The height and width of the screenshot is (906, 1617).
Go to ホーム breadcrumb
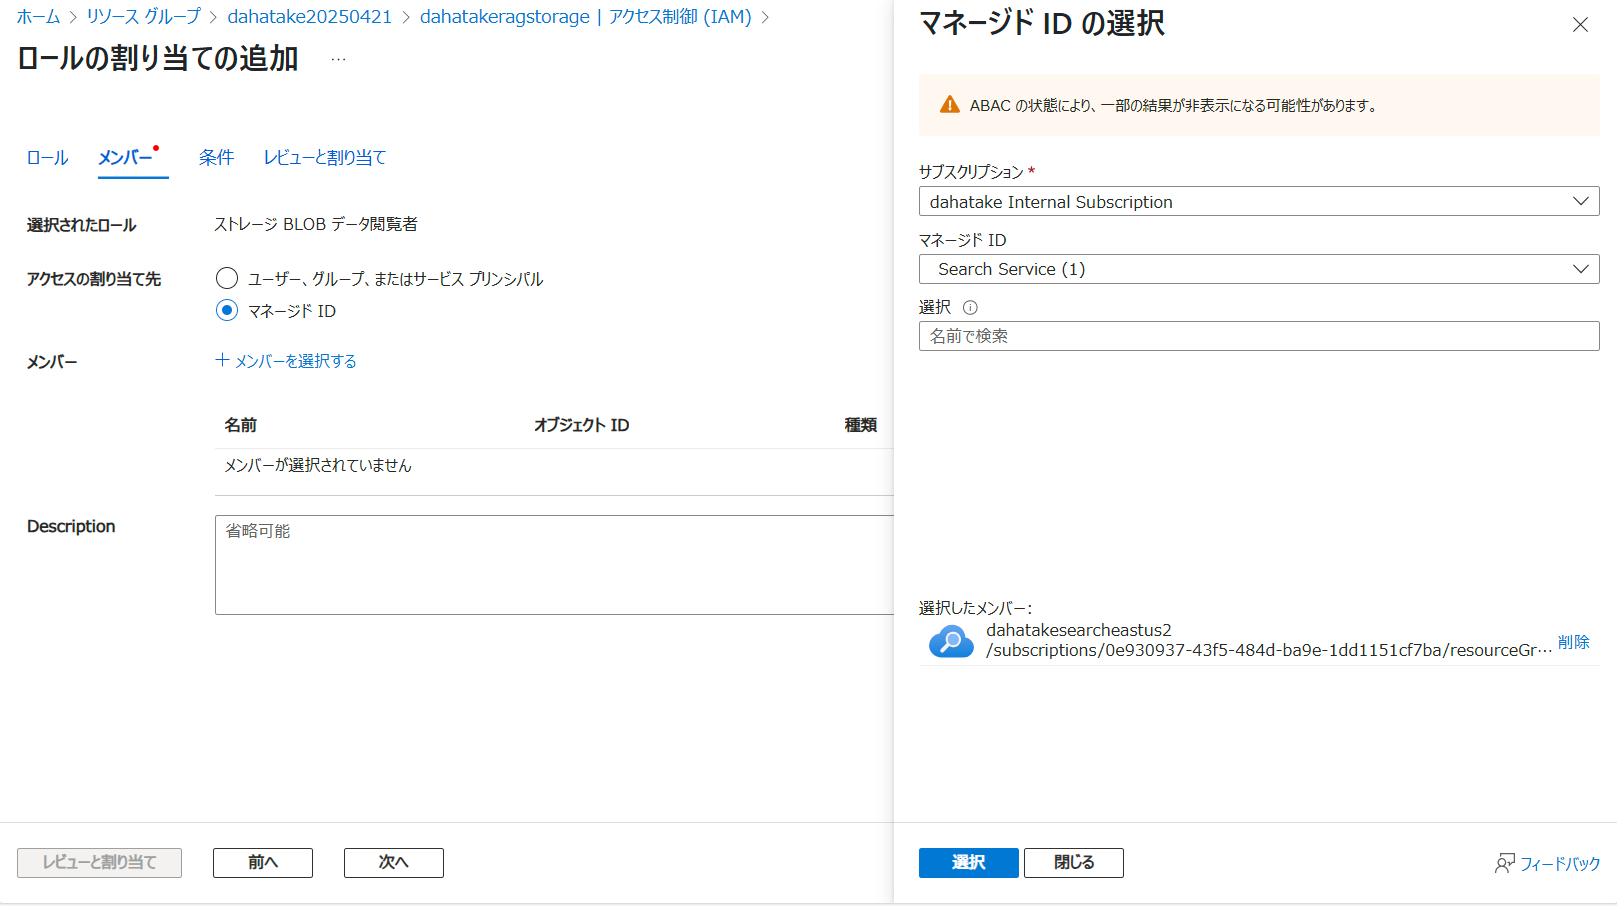pos(38,17)
